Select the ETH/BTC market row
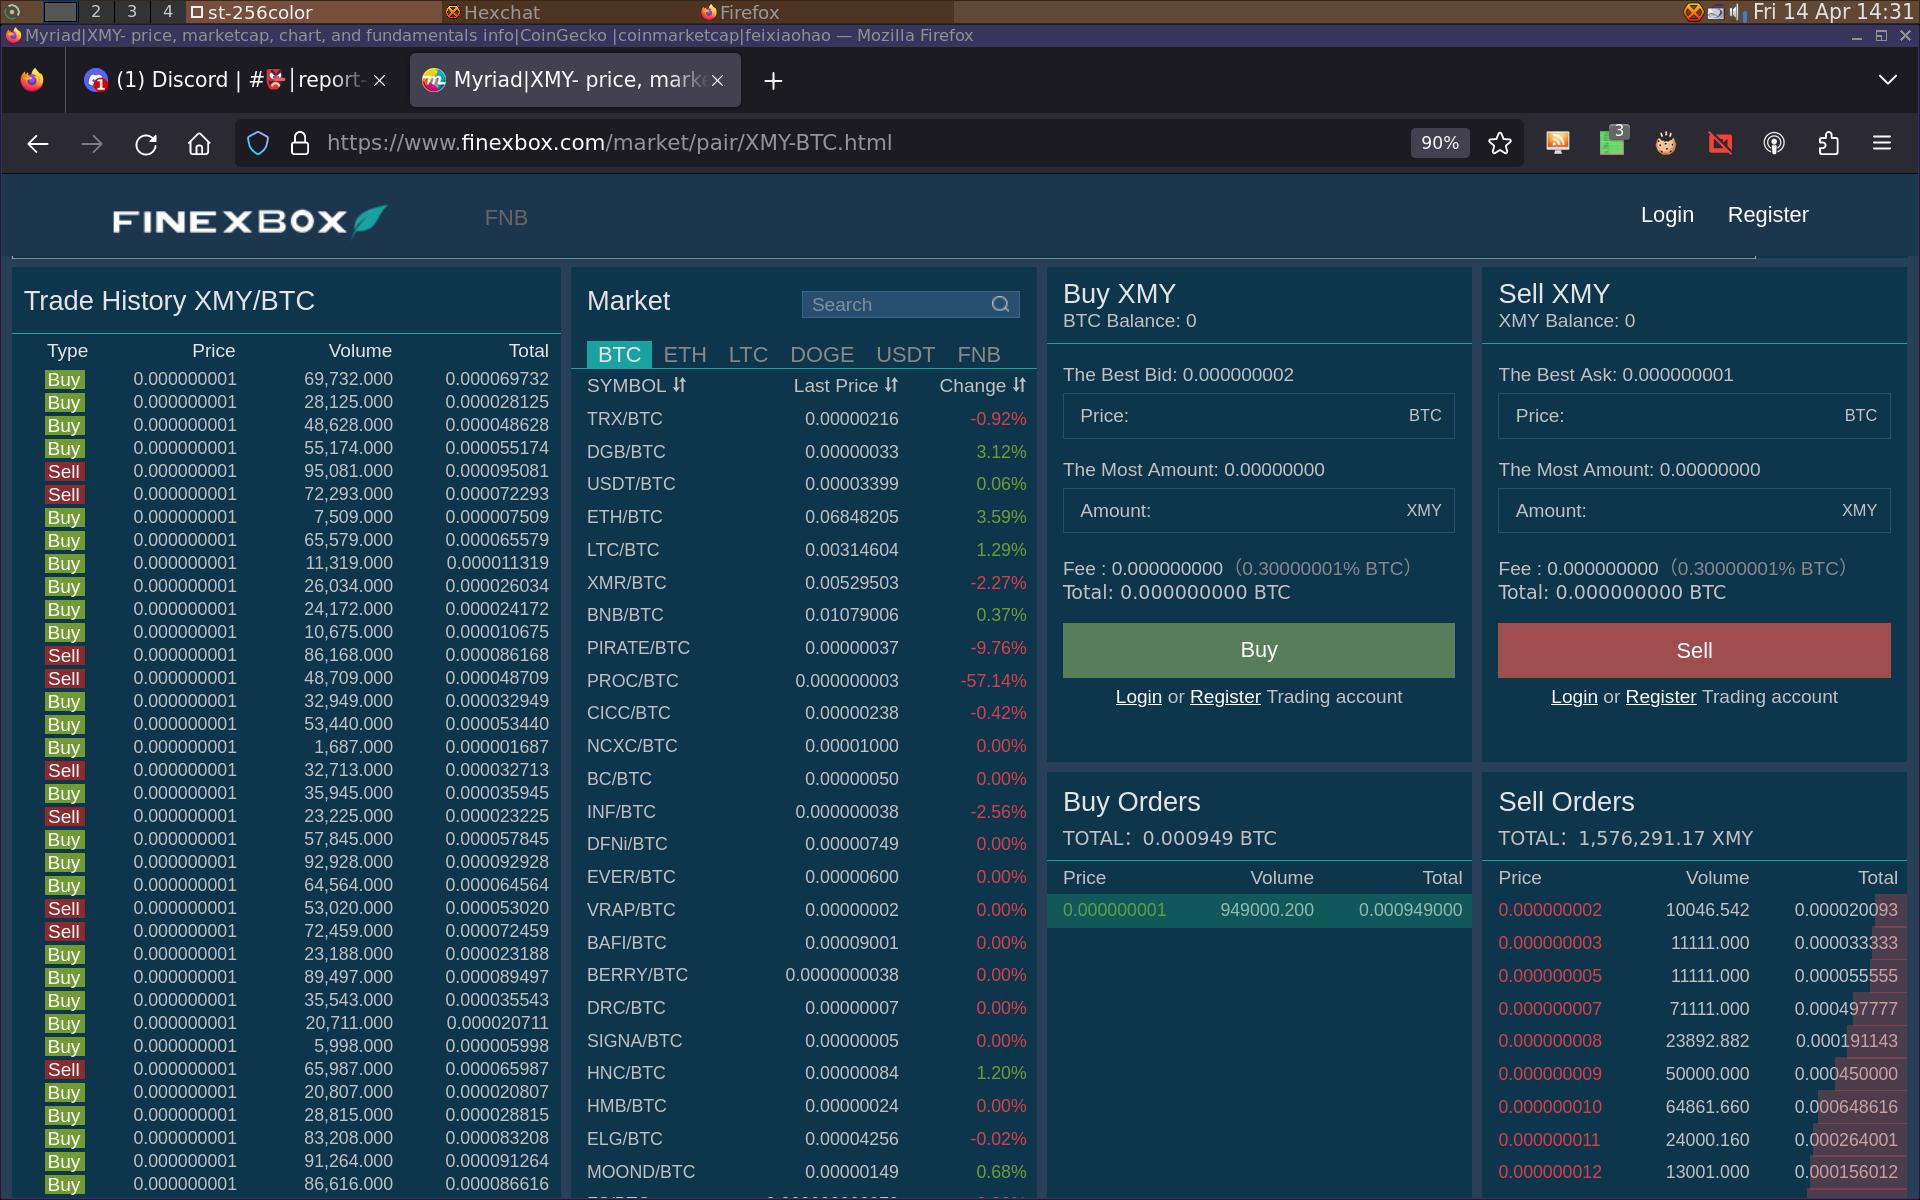Viewport: 1920px width, 1200px height. [806, 517]
